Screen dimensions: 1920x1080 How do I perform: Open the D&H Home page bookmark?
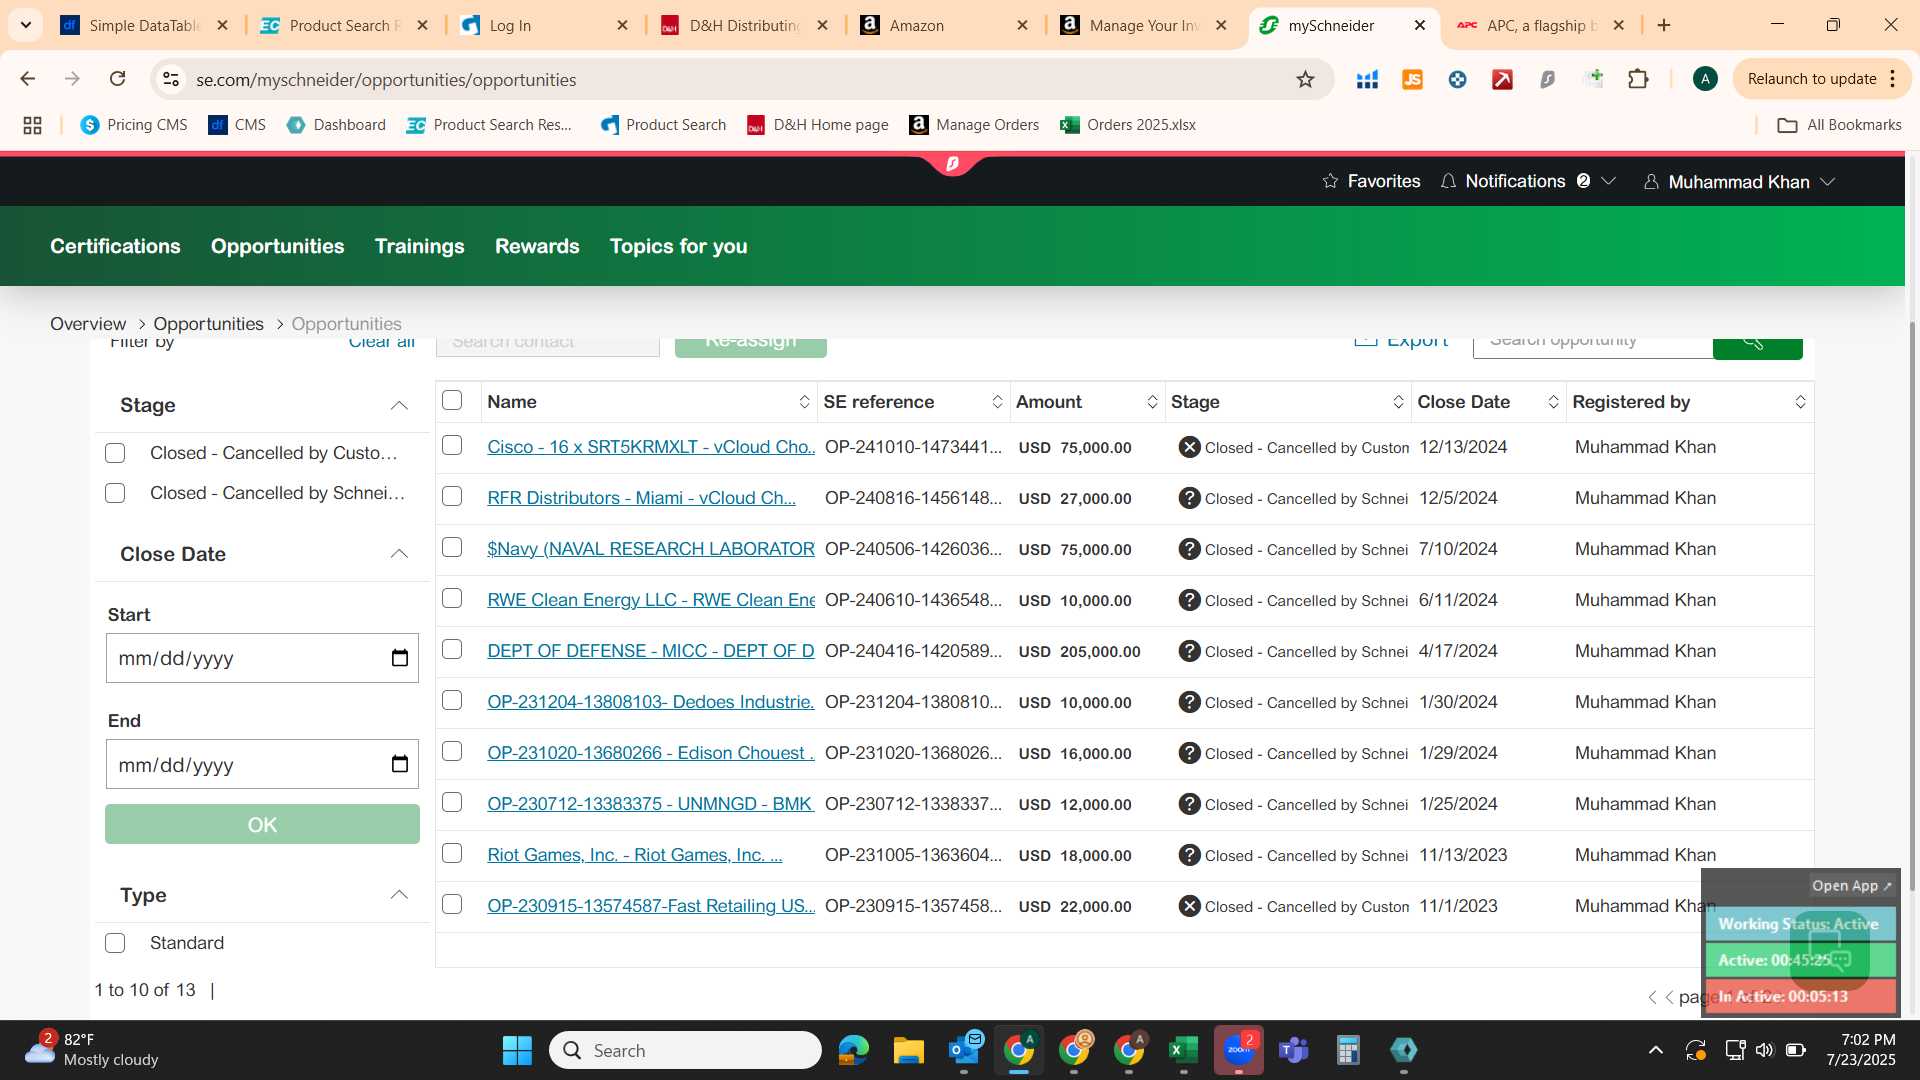[818, 125]
